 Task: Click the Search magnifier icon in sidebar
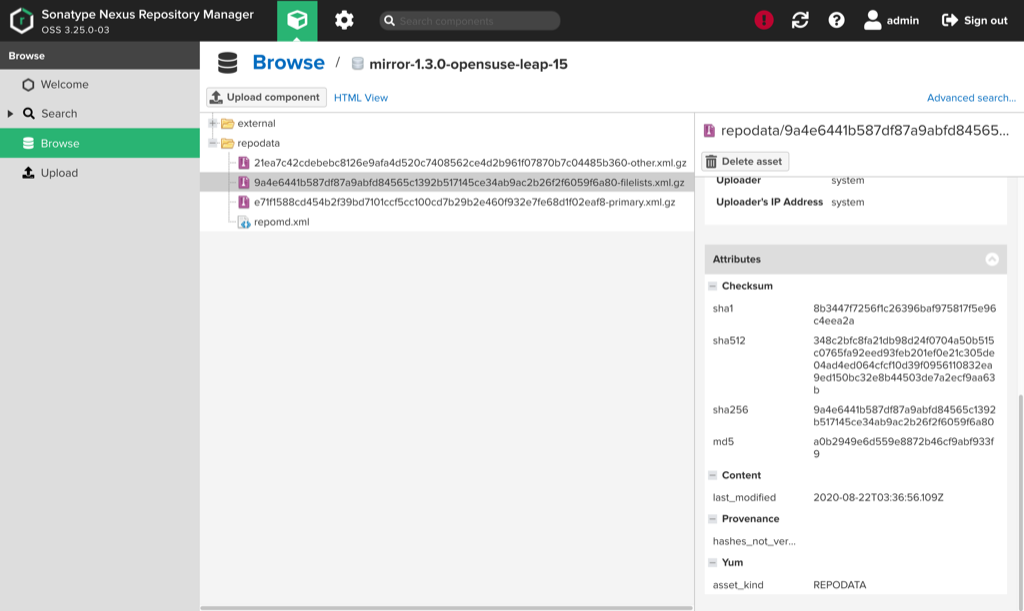[29, 114]
